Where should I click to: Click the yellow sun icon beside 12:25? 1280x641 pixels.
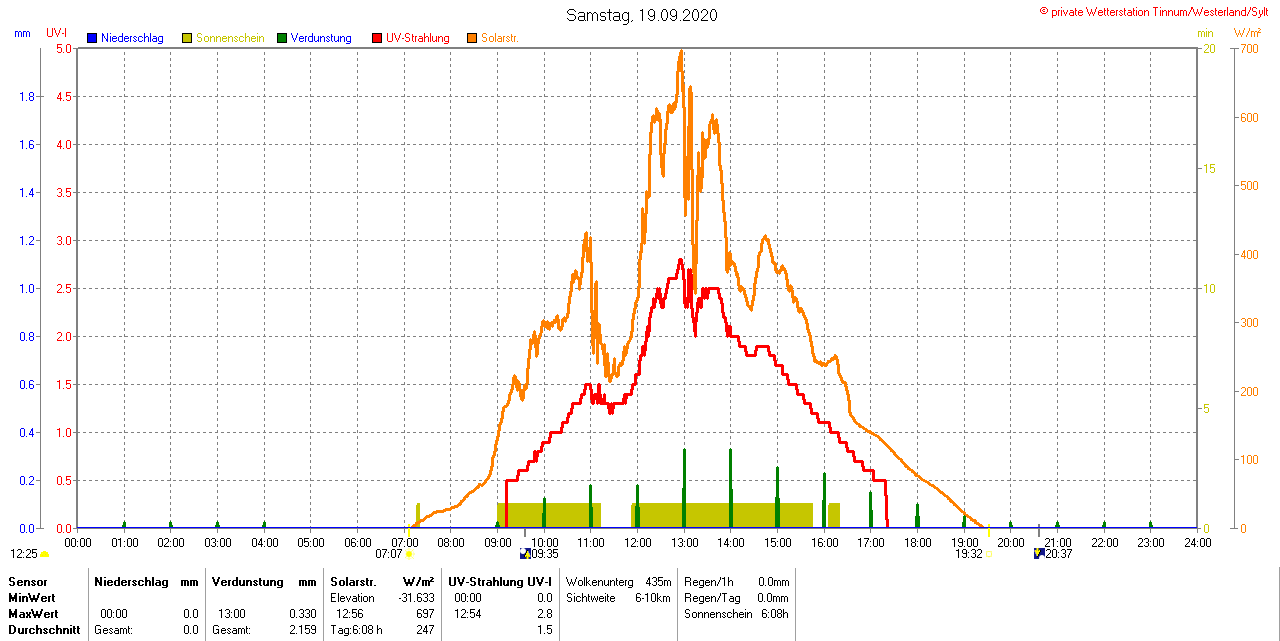click(x=44, y=554)
